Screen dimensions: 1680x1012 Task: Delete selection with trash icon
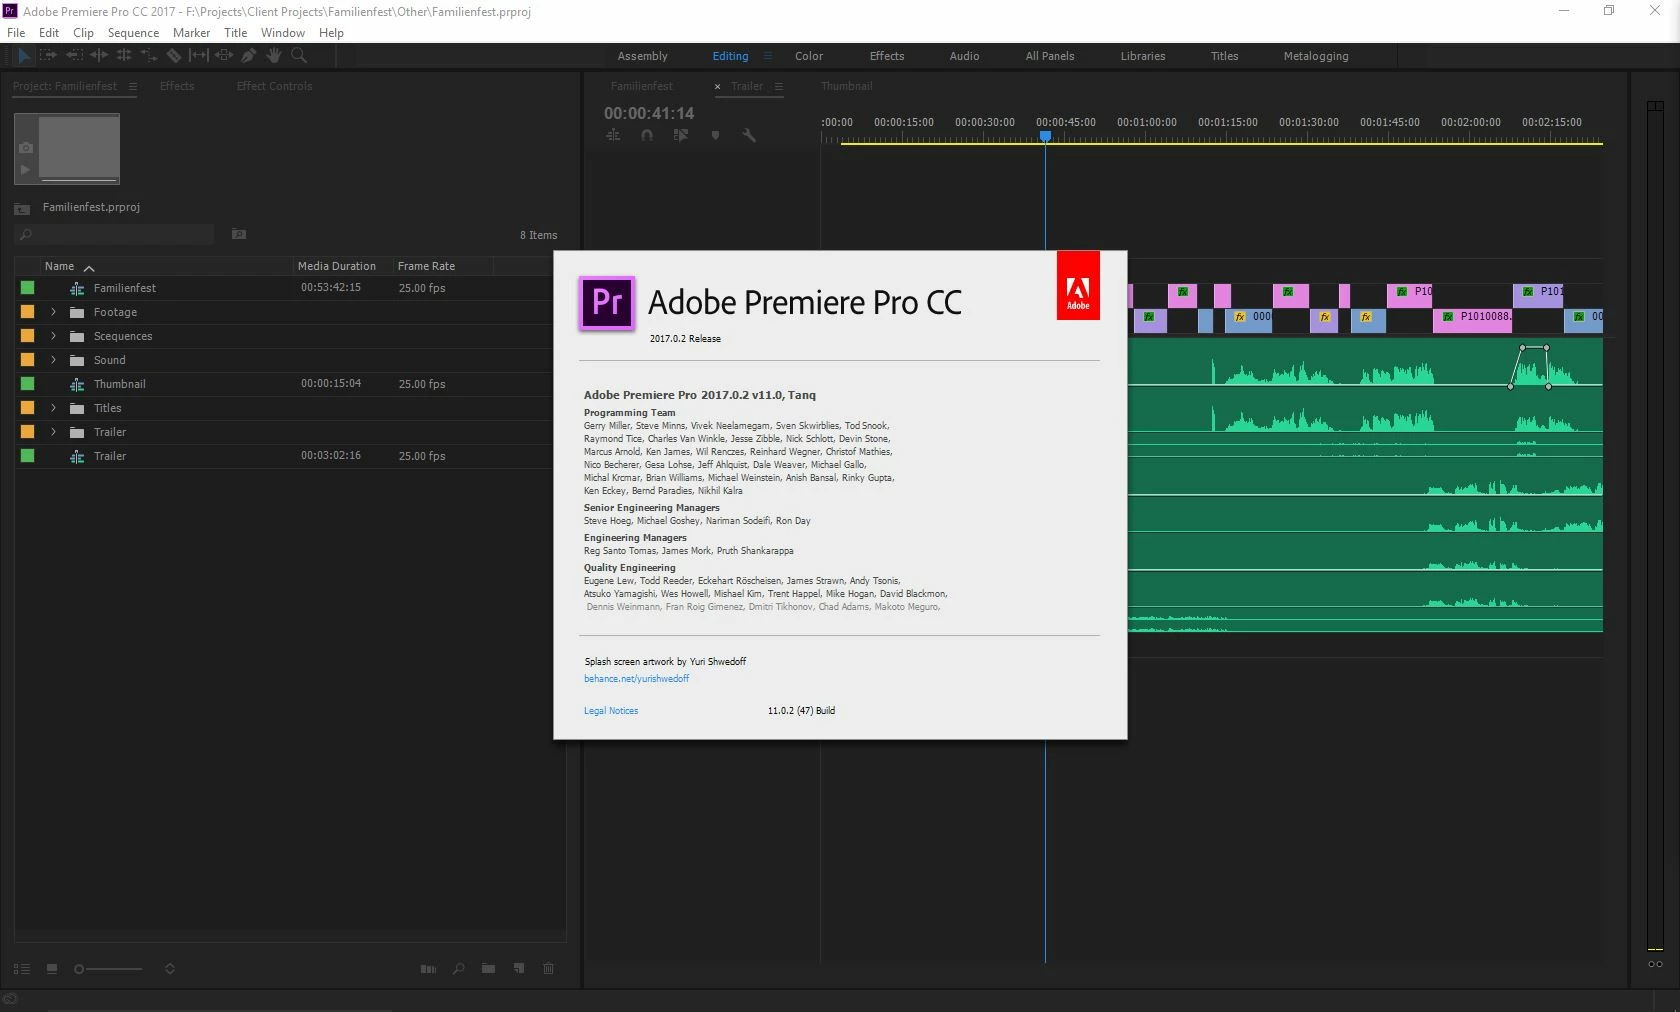coord(548,969)
